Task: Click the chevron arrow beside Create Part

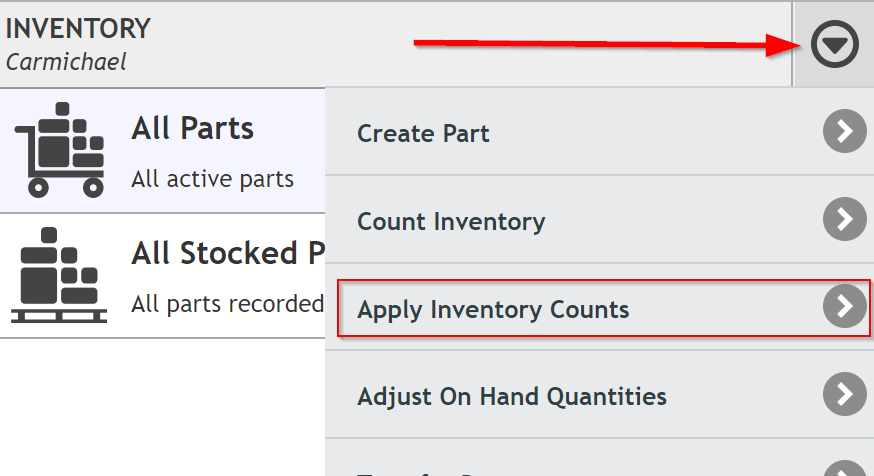Action: pos(844,132)
